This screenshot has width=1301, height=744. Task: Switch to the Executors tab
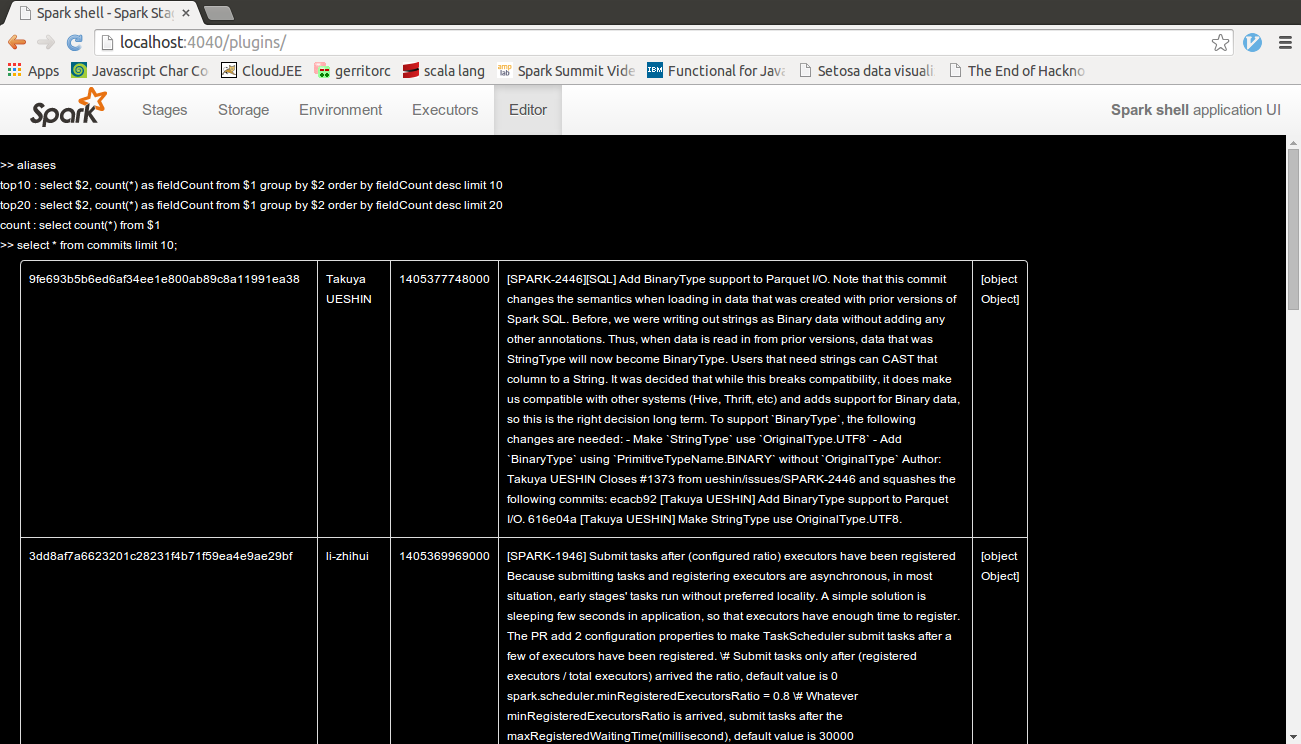click(445, 110)
